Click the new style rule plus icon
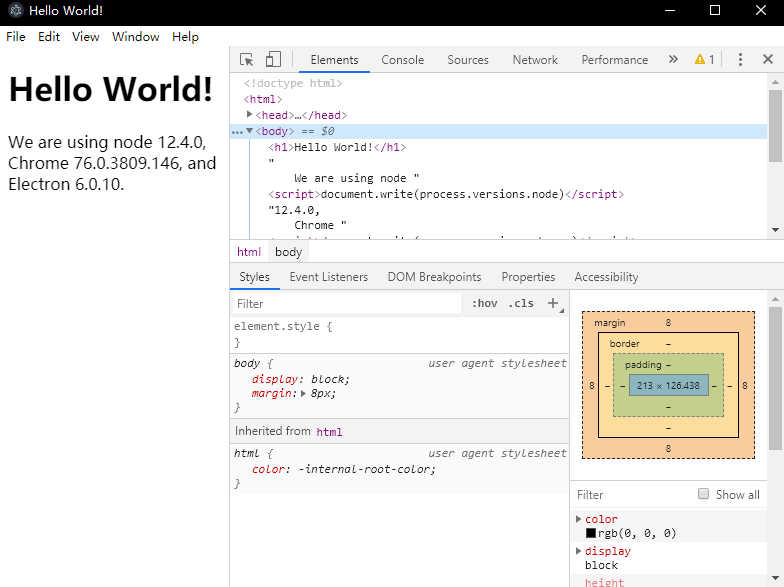Viewport: 784px width, 587px height. tap(553, 303)
